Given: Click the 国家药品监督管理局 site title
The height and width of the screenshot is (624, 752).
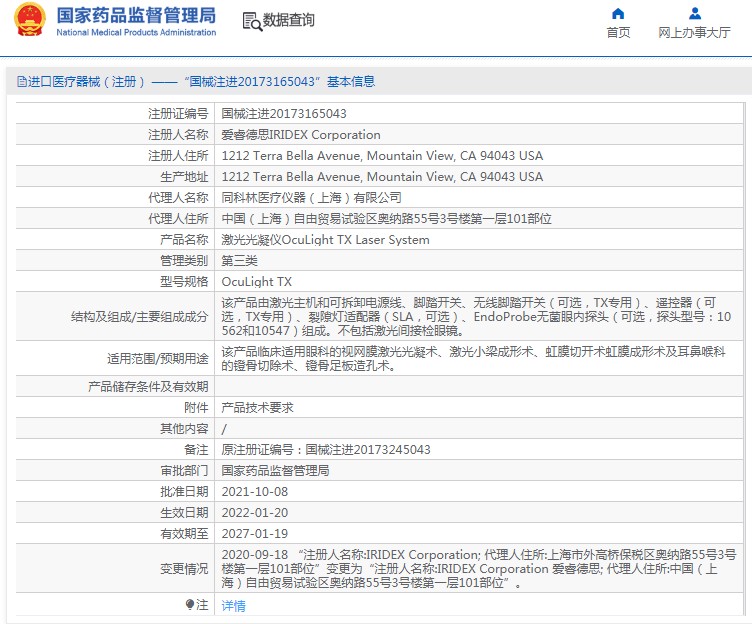Looking at the screenshot, I should (136, 15).
